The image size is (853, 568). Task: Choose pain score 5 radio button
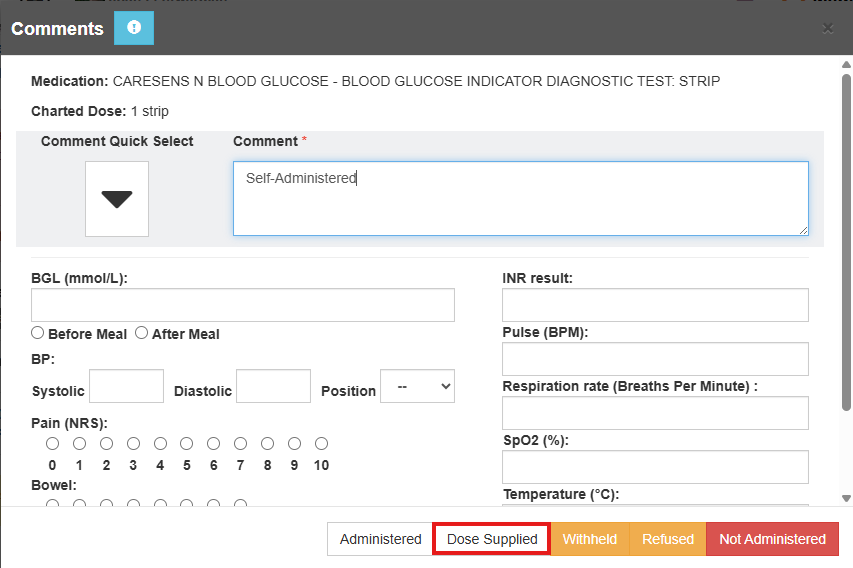point(187,443)
